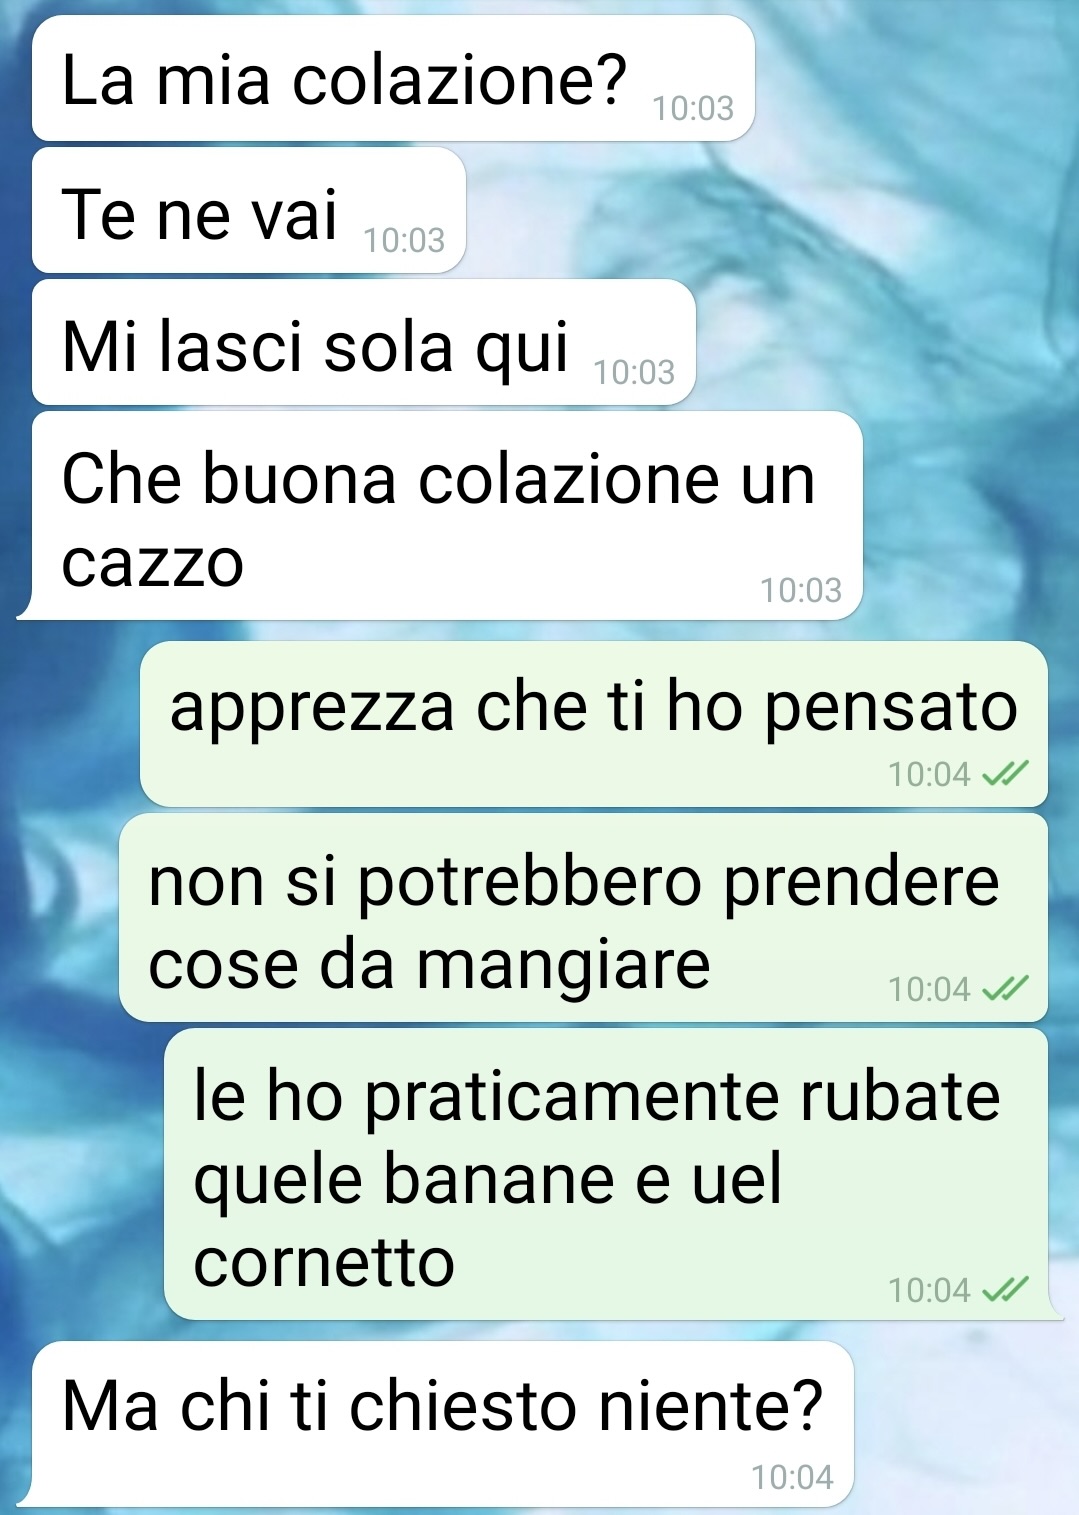Screen dimensions: 1079x1515
Task: Click read-receipt checkmarks on 'cose da mangiare' message
Action: 1004,989
